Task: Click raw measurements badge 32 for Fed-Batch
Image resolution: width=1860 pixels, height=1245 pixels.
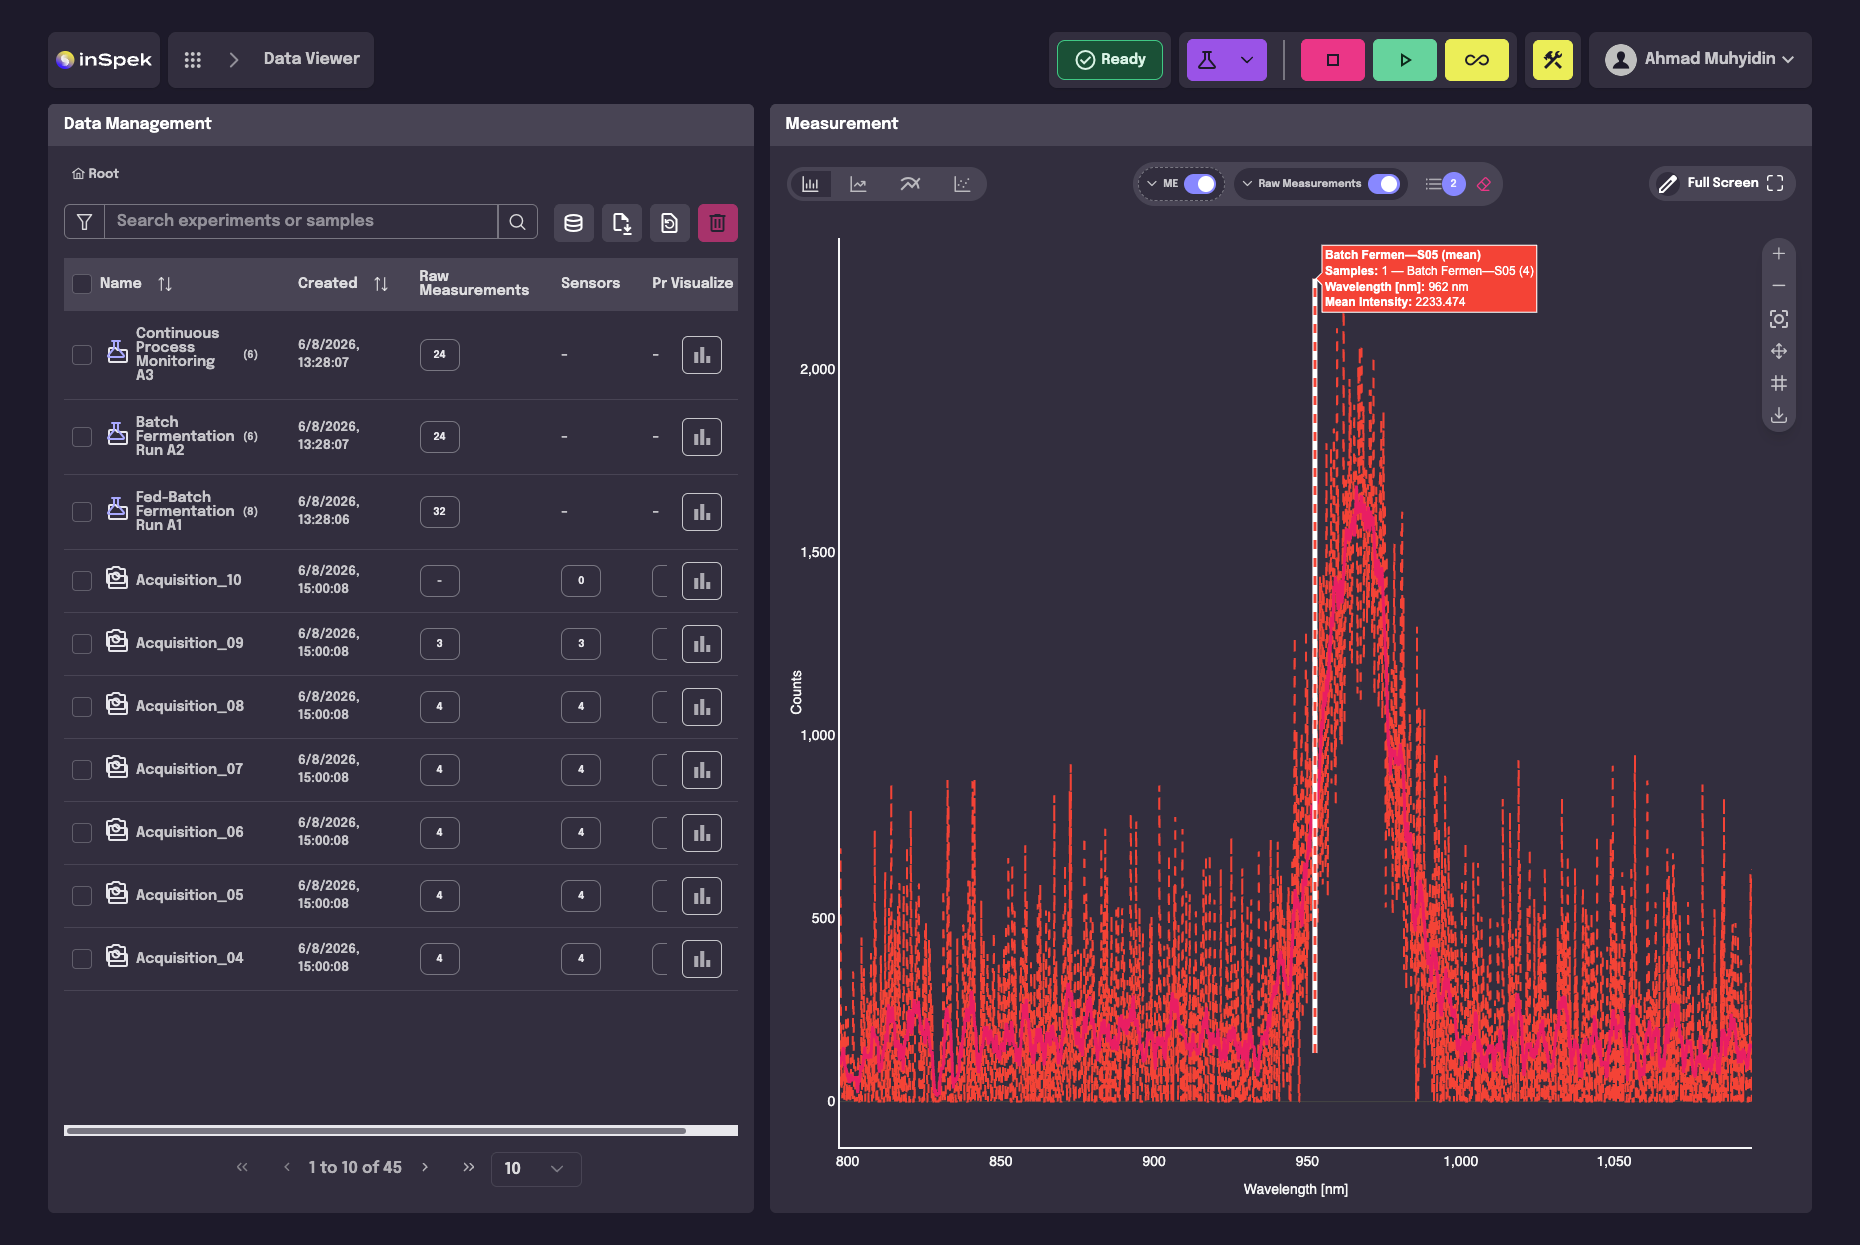Action: tap(439, 512)
